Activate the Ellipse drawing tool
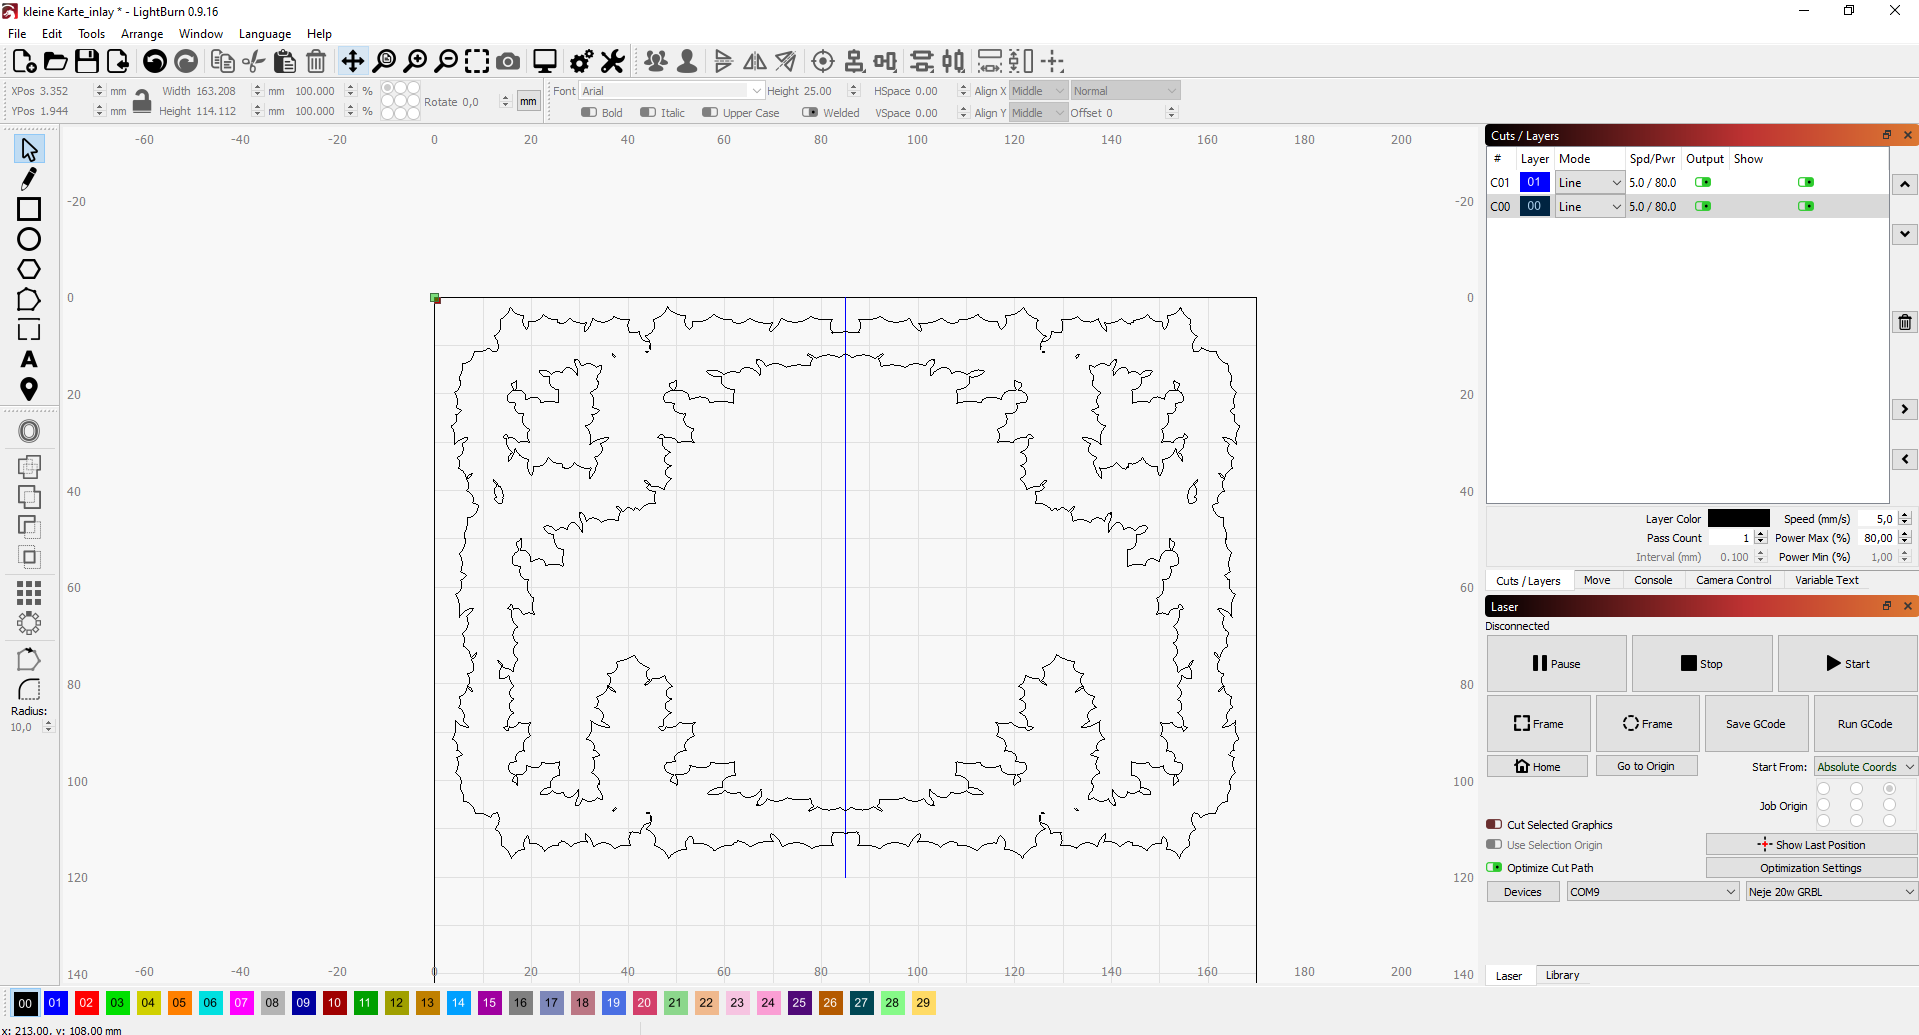This screenshot has height=1035, width=1919. tap(29, 240)
